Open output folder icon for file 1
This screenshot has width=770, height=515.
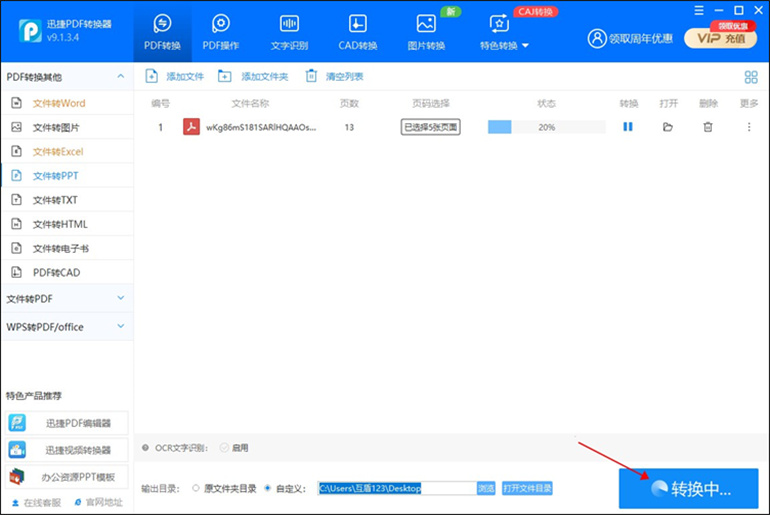[x=668, y=127]
